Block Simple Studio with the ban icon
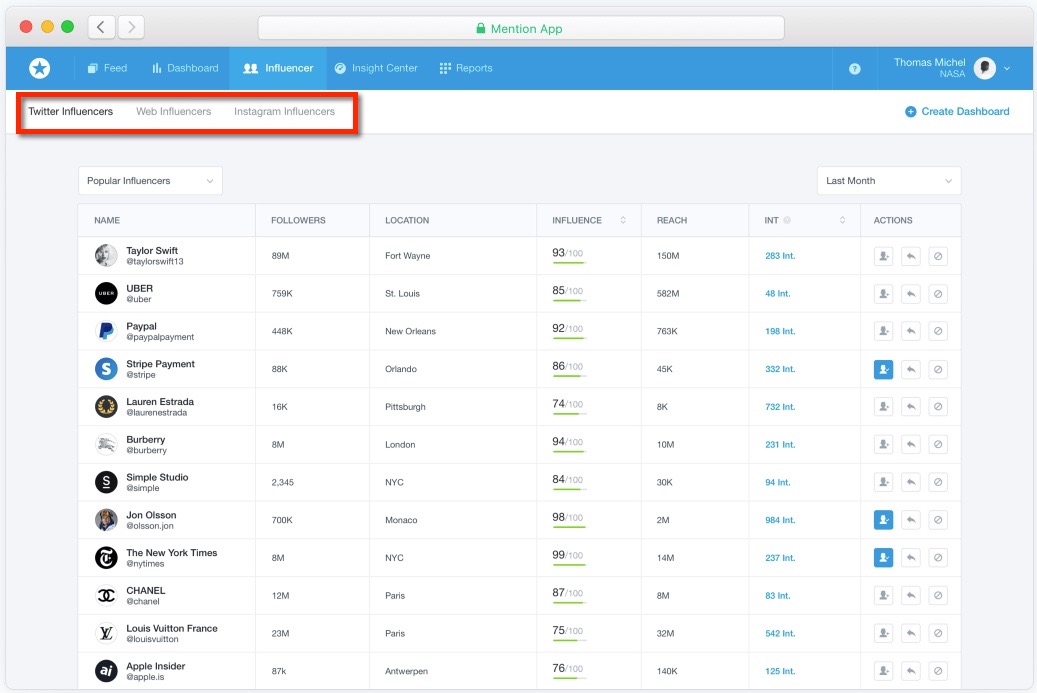The height and width of the screenshot is (693, 1037). (x=938, y=482)
